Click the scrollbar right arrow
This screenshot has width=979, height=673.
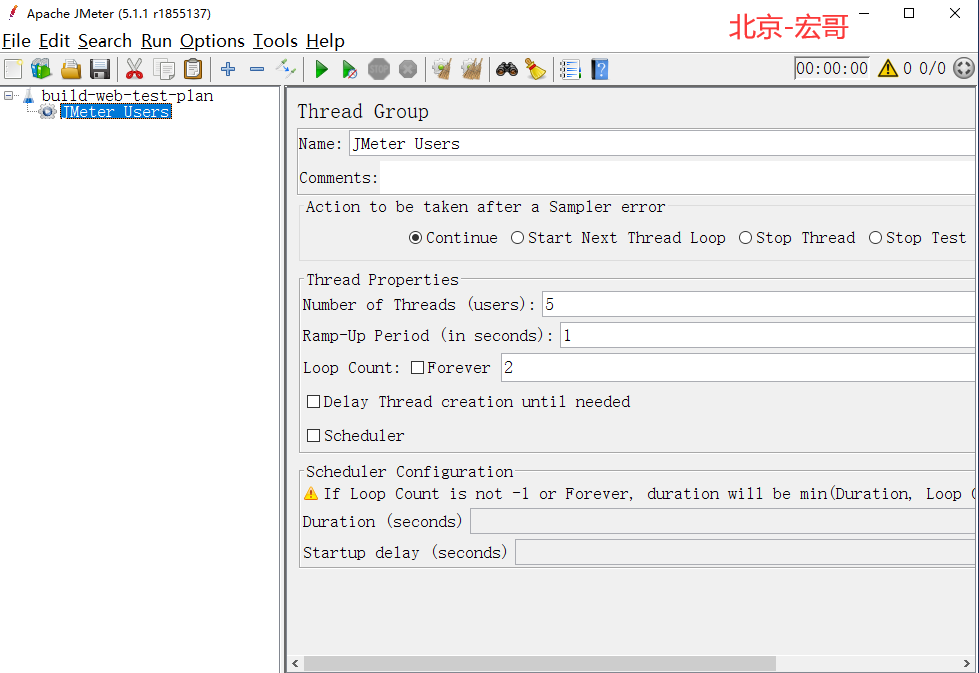coord(967,663)
